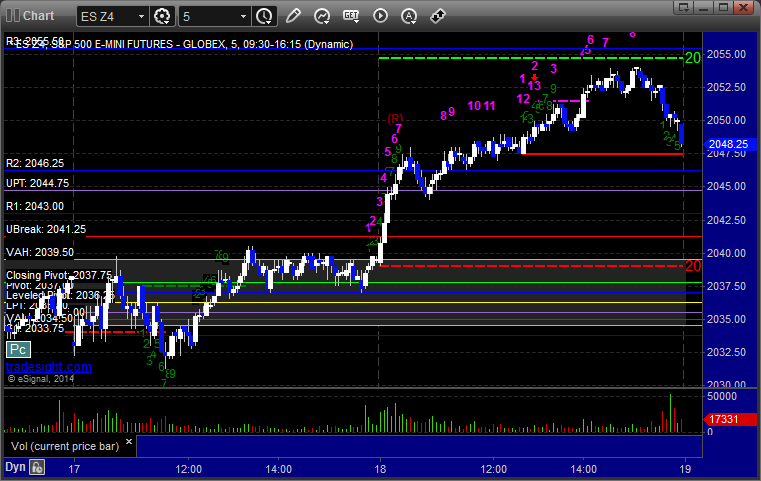Click the R2: 2046.25 pivot label
The height and width of the screenshot is (481, 761).
(35, 164)
